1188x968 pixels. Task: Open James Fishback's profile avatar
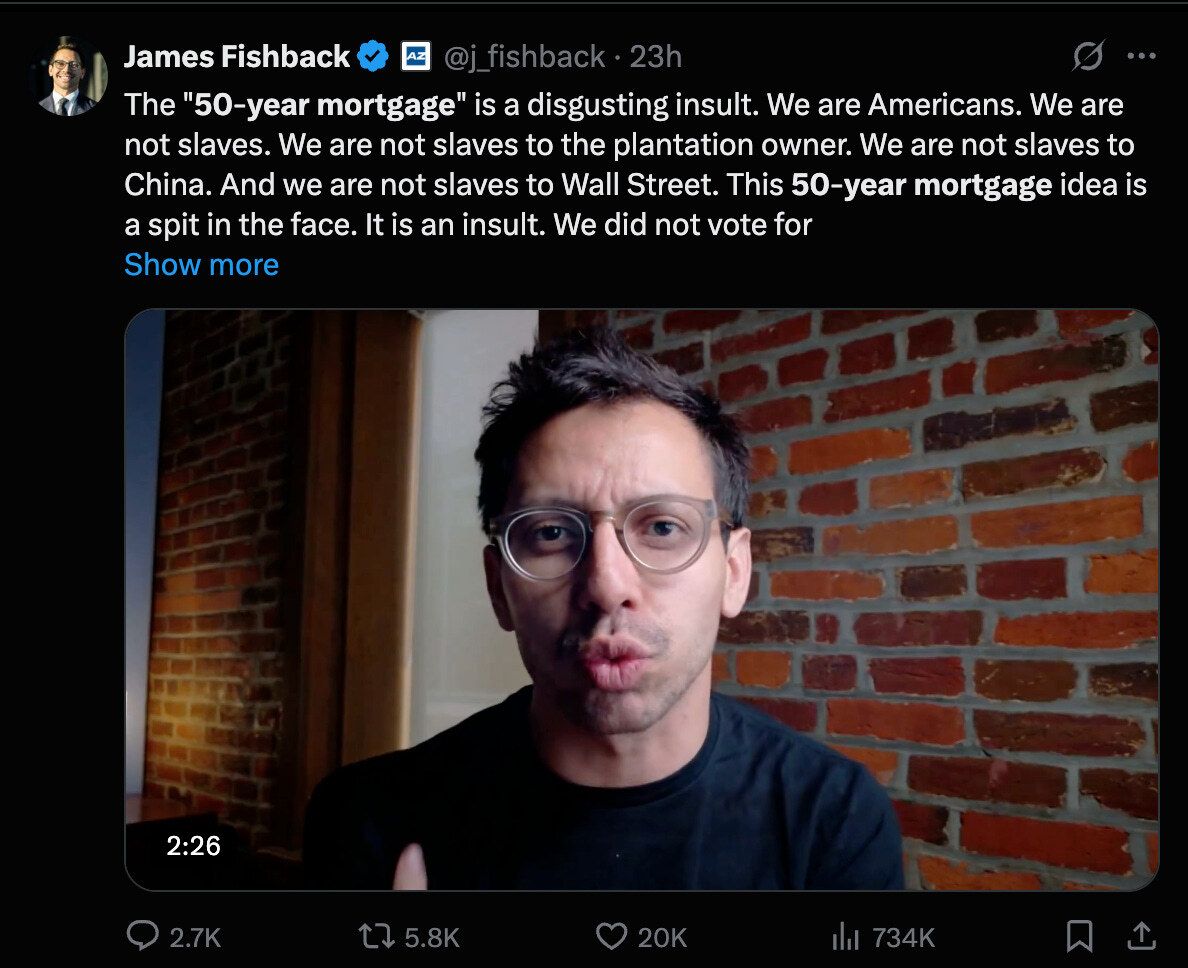tap(68, 77)
